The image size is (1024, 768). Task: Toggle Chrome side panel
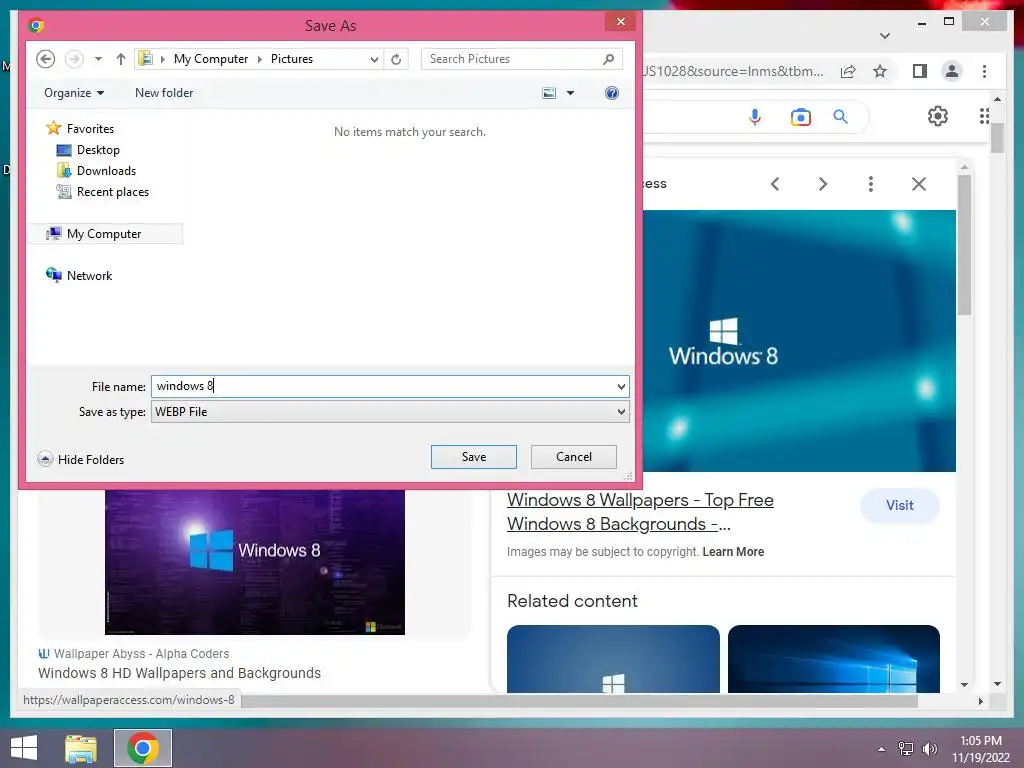click(x=920, y=71)
